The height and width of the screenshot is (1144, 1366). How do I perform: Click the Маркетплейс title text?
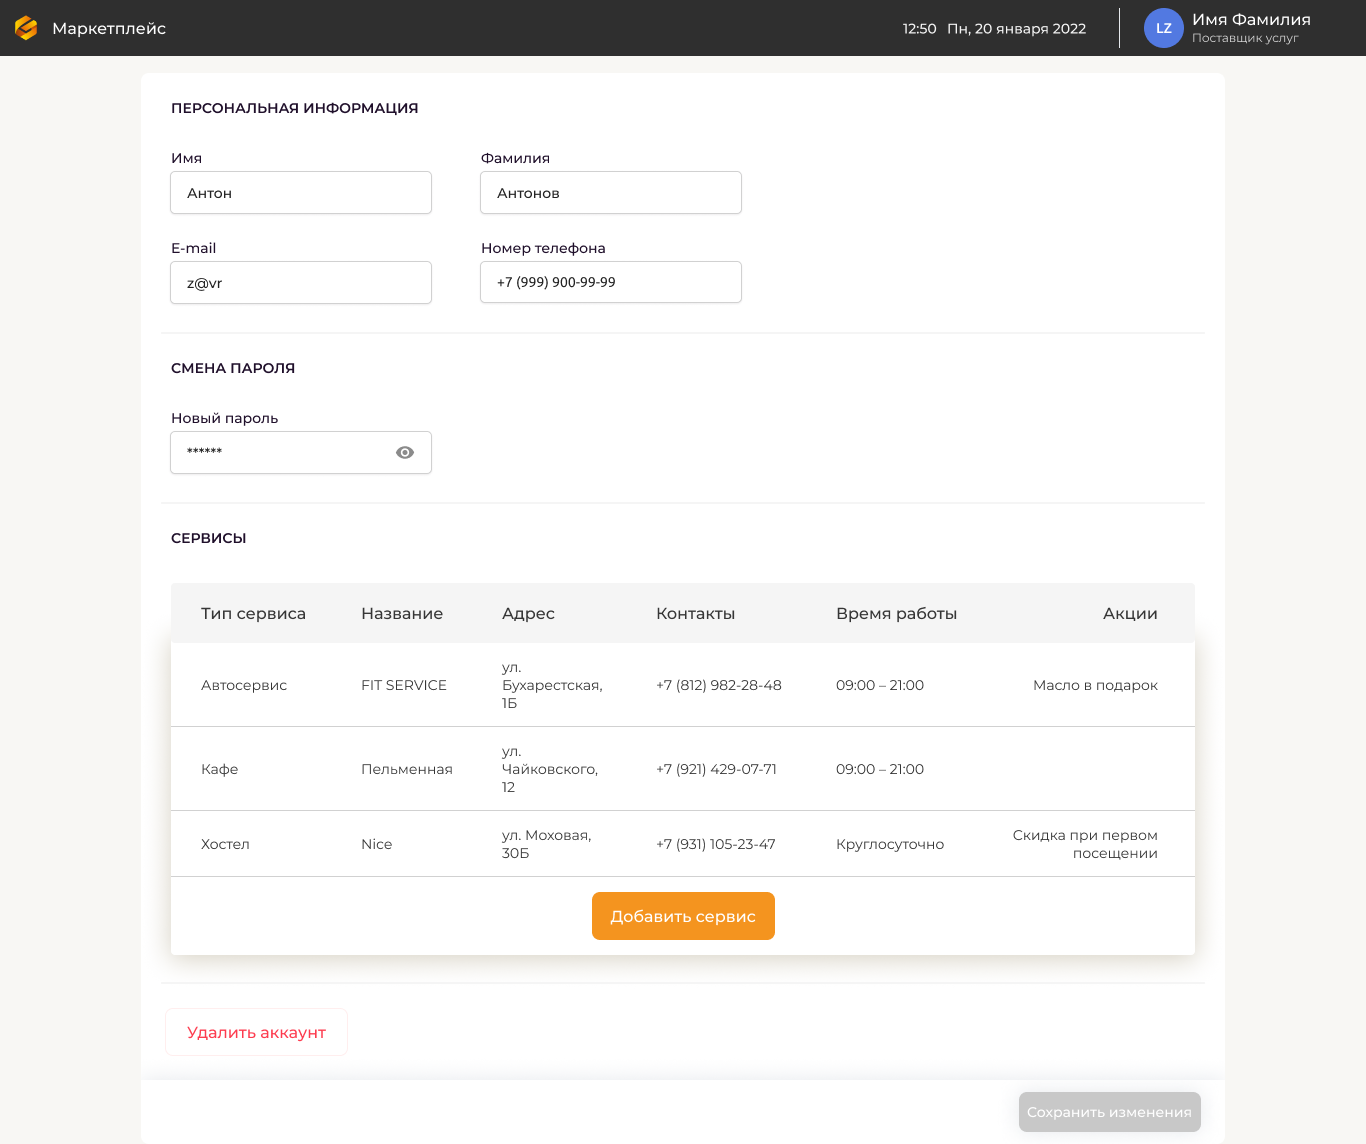click(x=109, y=29)
